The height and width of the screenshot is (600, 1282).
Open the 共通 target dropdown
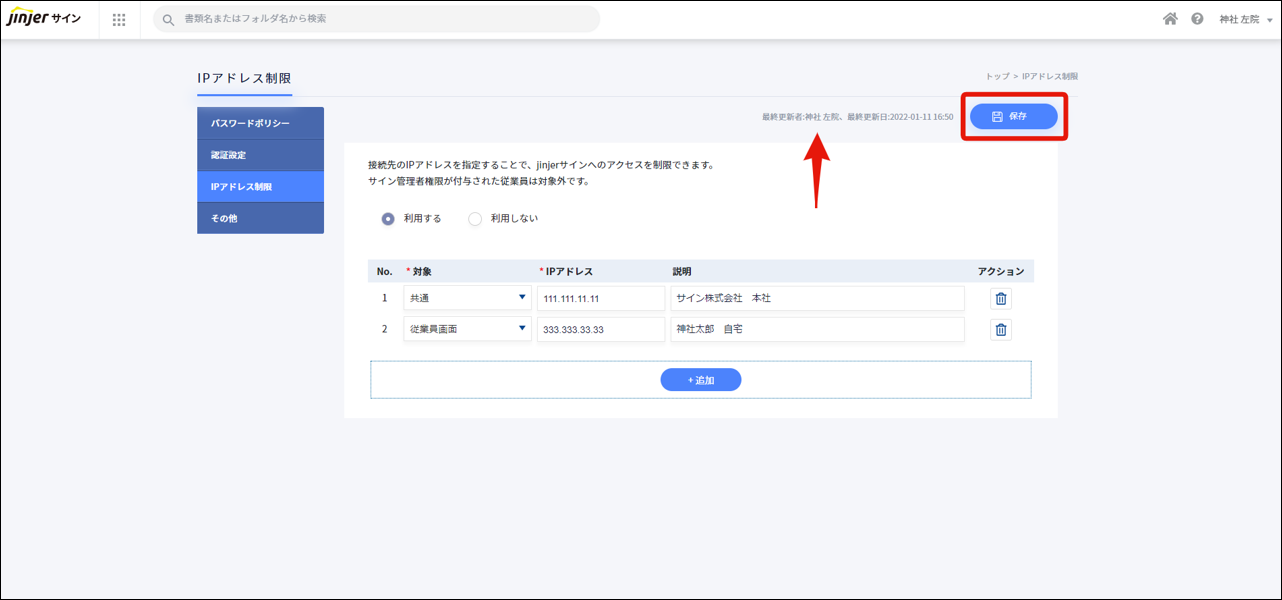coord(467,298)
